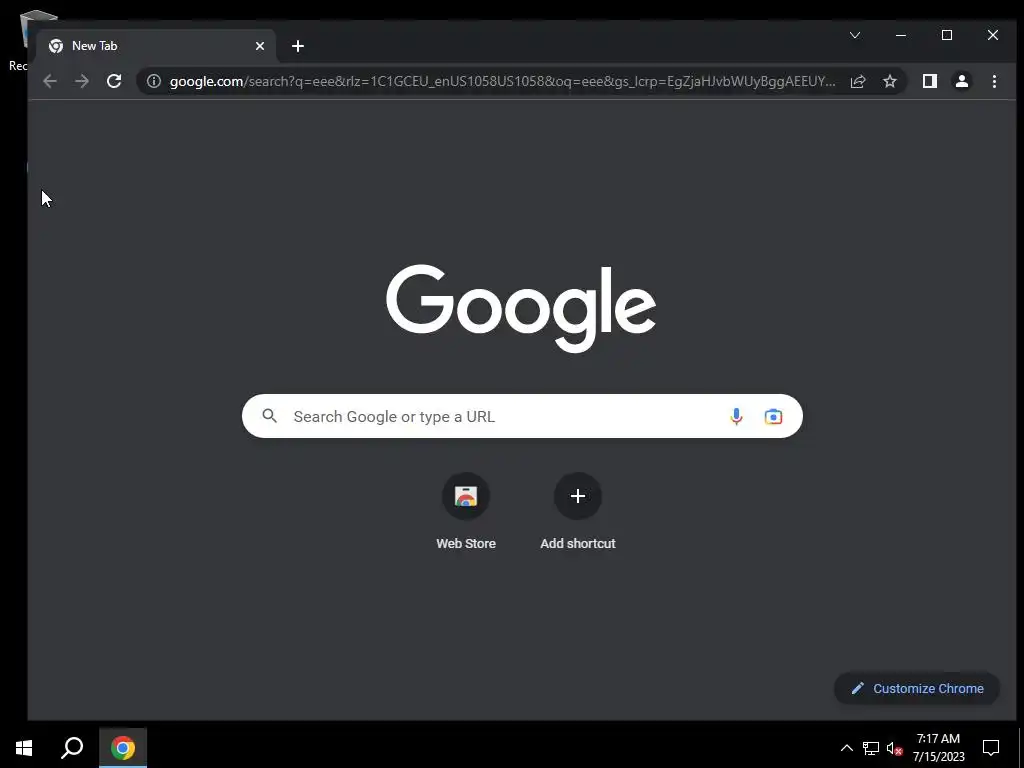The image size is (1024, 768).
Task: Bookmark this tab with the star icon
Action: 889,81
